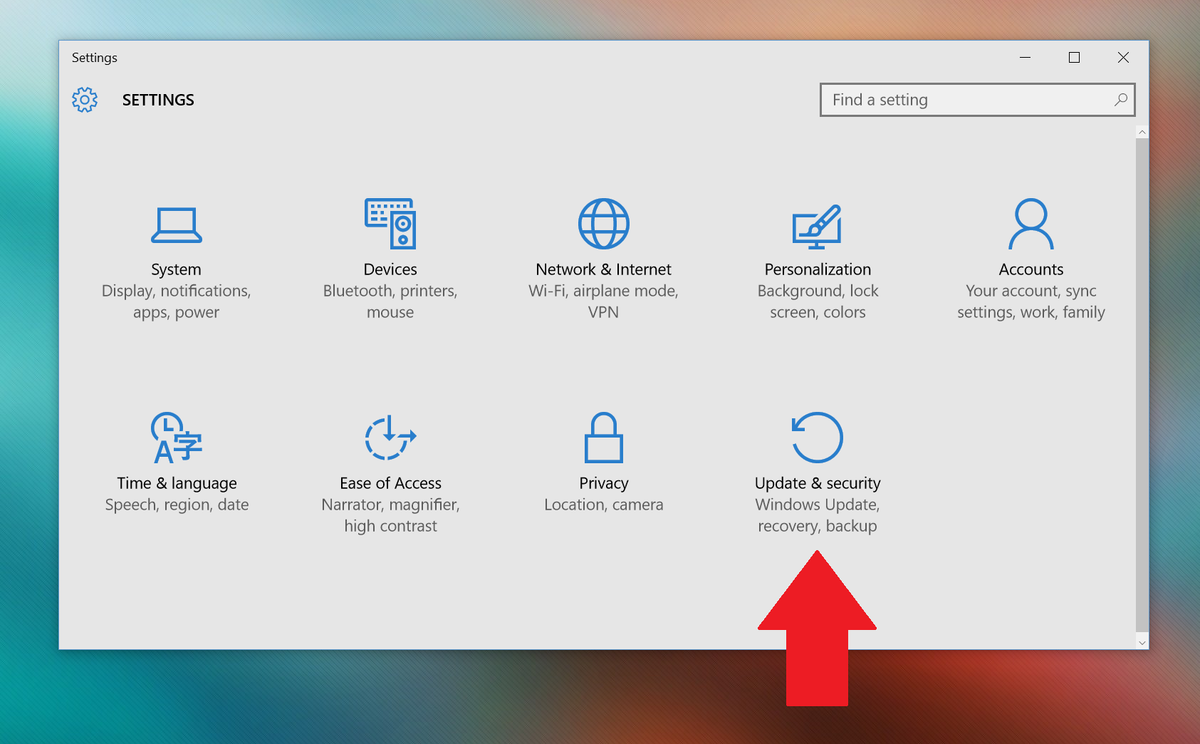Select the Windows Update, recovery, backup link text

tap(817, 515)
